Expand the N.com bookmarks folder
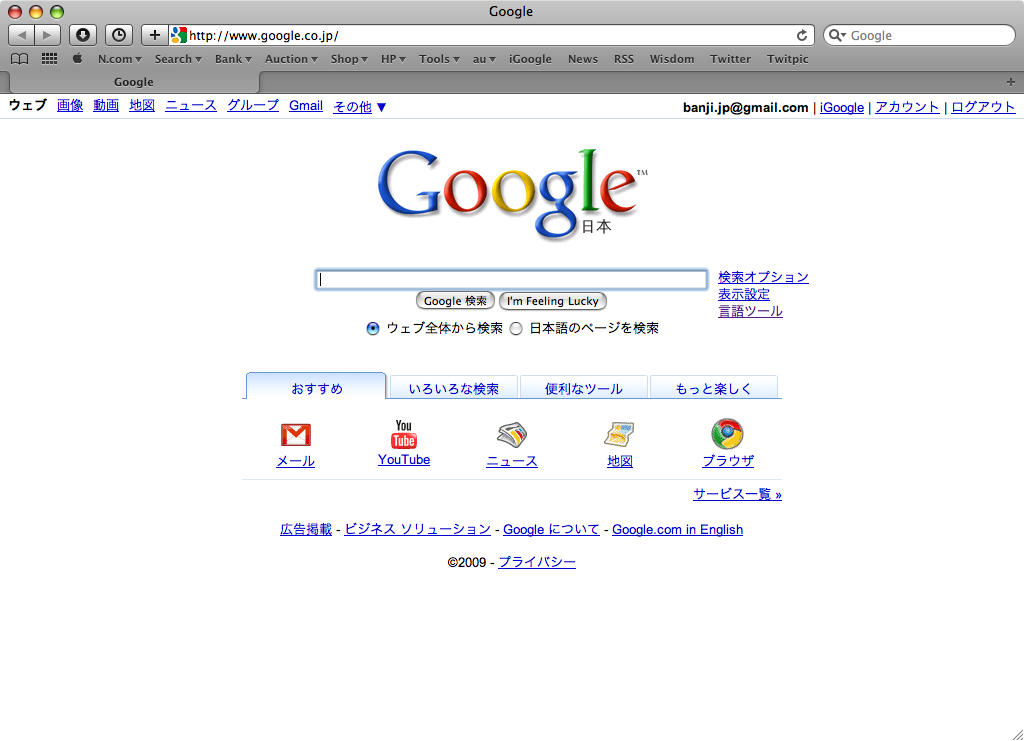The height and width of the screenshot is (741, 1024). (x=120, y=59)
